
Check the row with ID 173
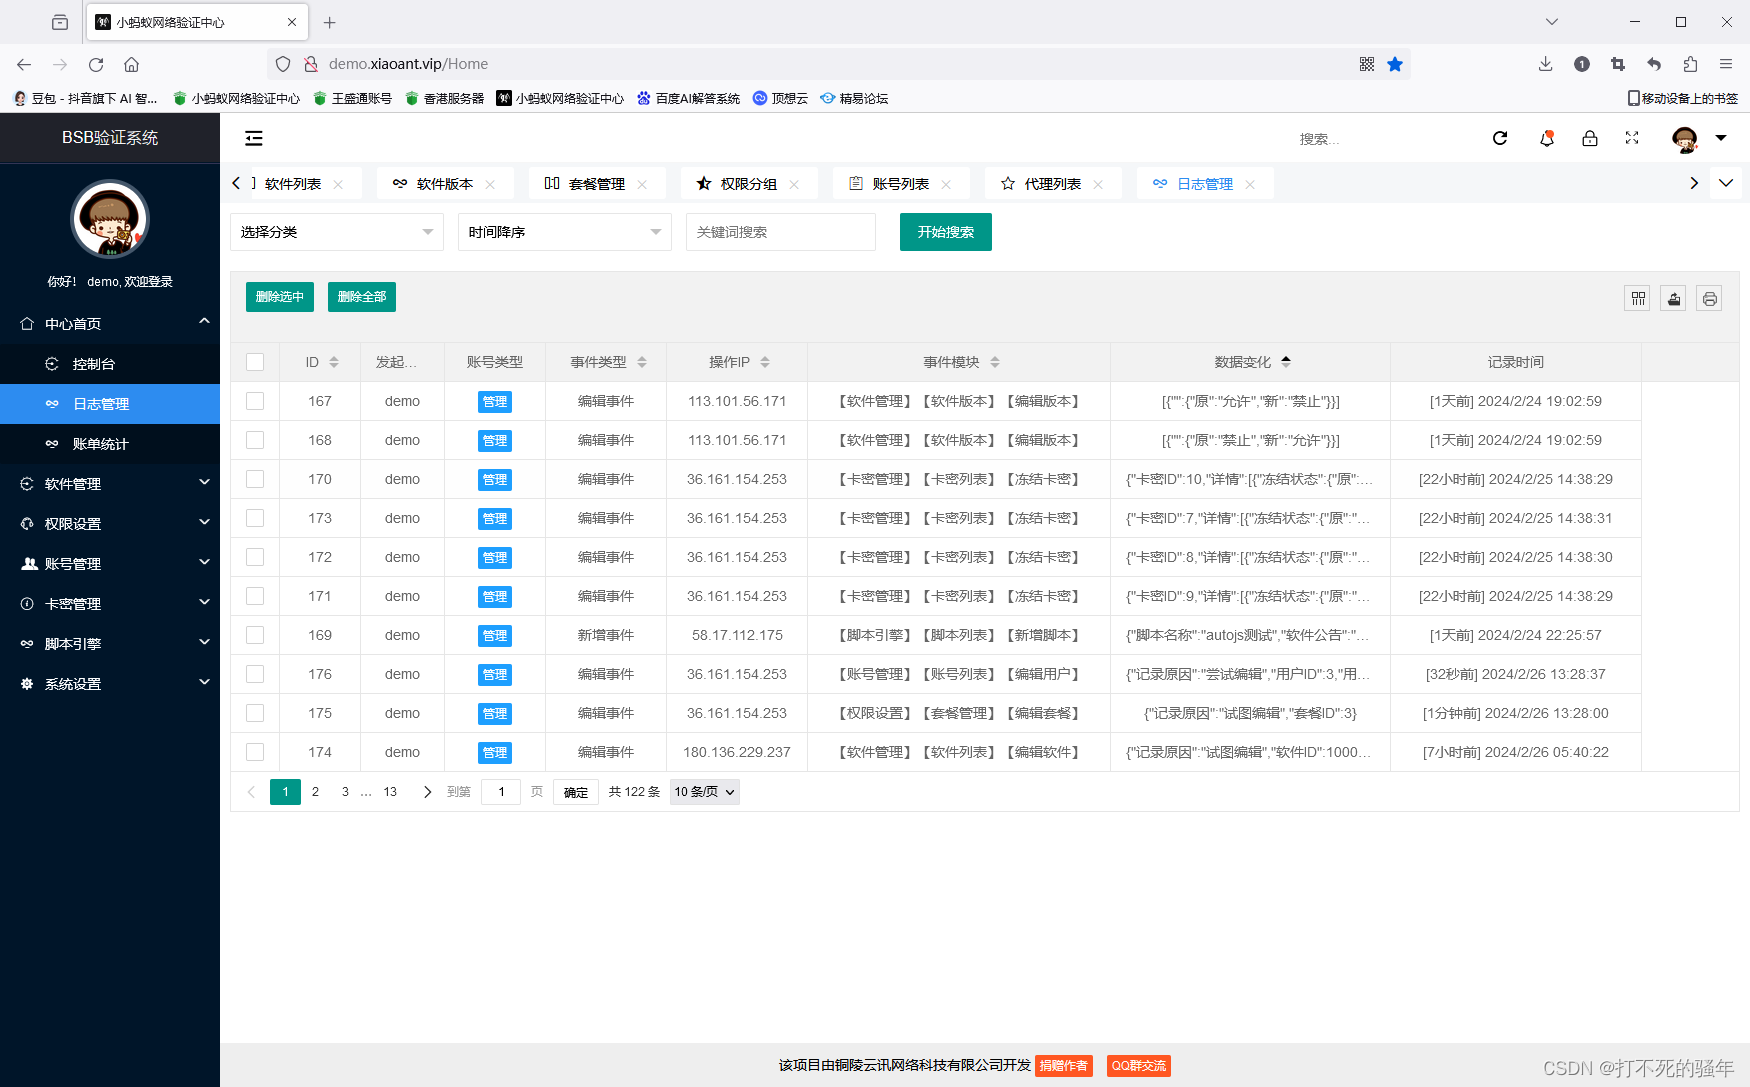tap(255, 518)
